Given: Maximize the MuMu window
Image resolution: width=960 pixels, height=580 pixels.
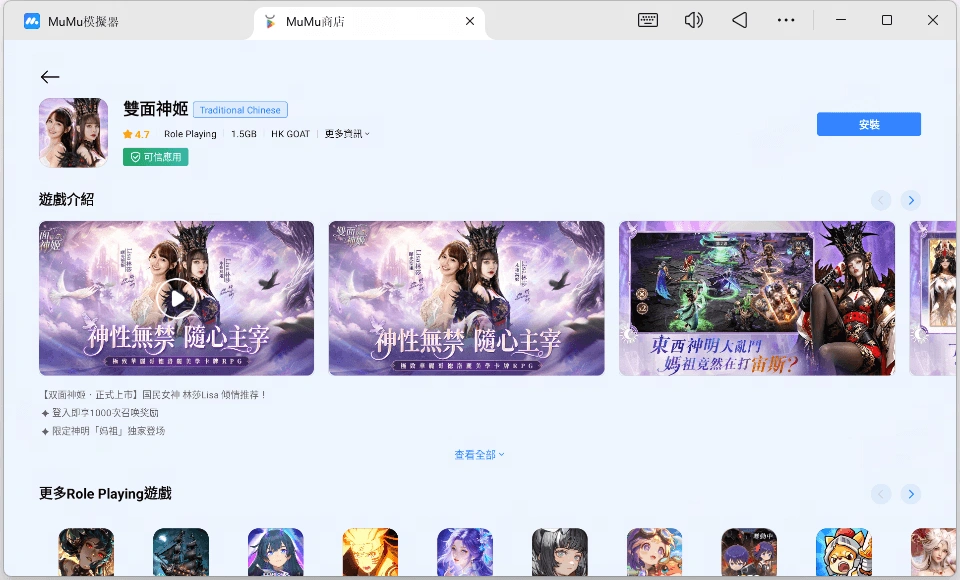Looking at the screenshot, I should click(887, 20).
